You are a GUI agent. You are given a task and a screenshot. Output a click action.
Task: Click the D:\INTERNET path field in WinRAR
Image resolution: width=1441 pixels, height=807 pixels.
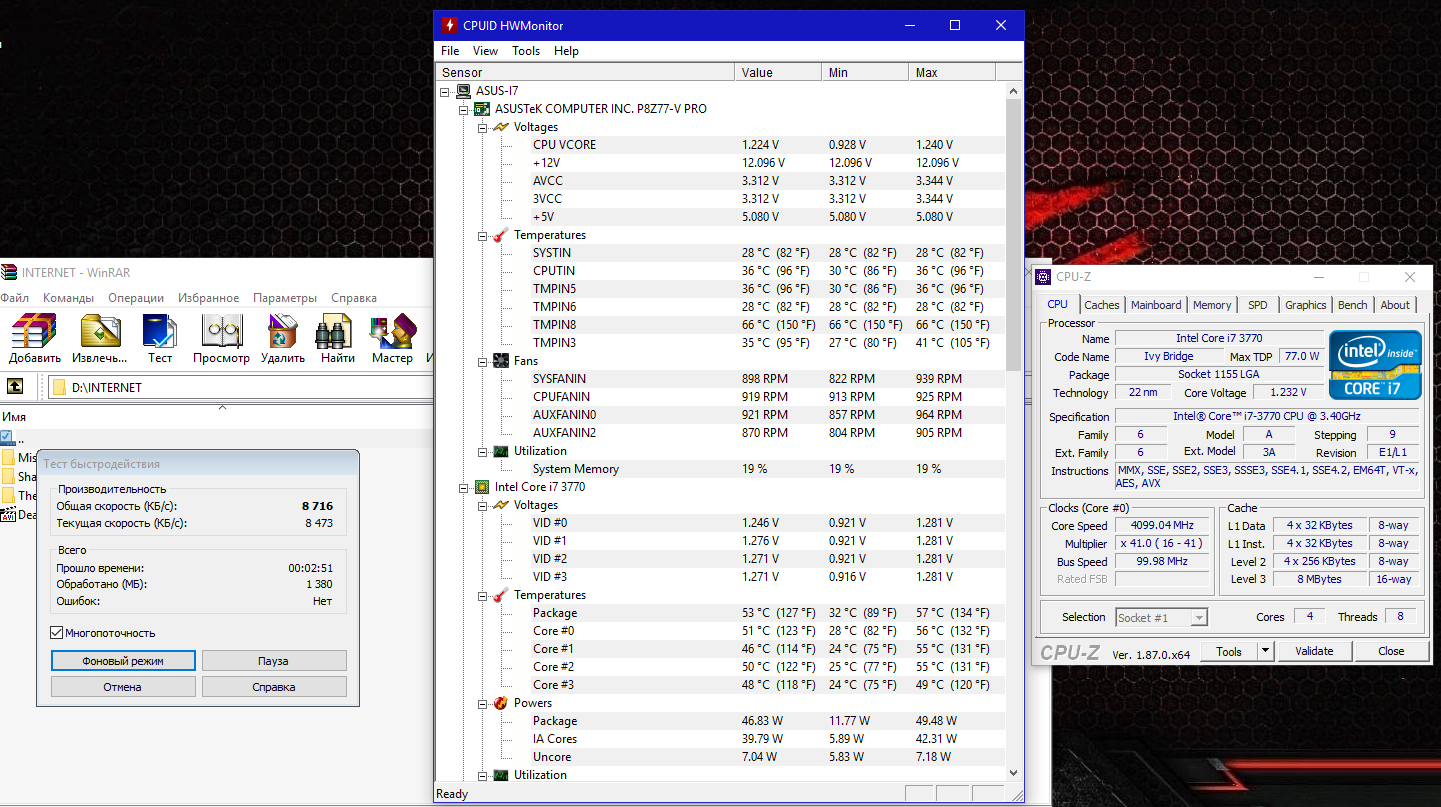240,387
